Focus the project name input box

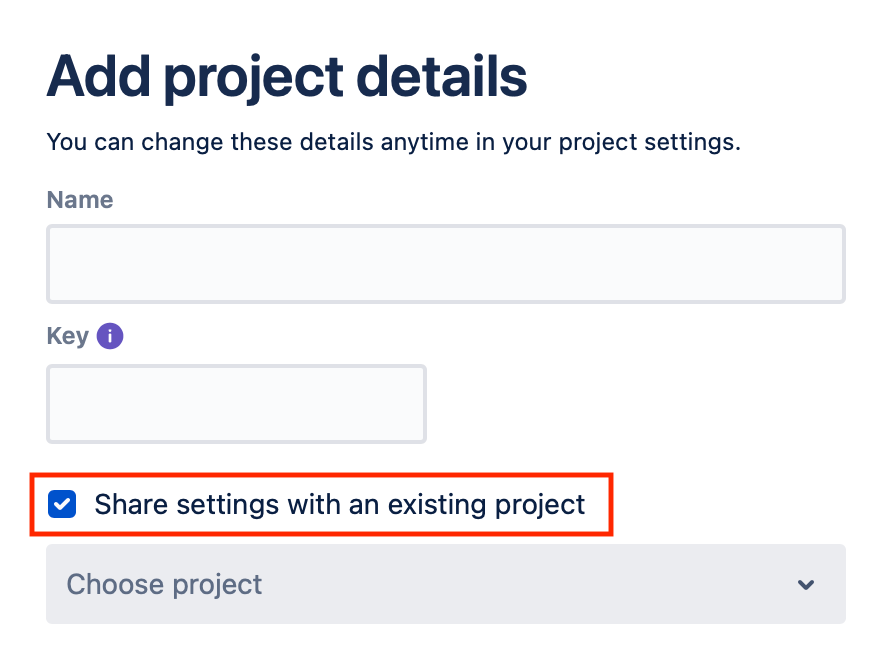446,264
